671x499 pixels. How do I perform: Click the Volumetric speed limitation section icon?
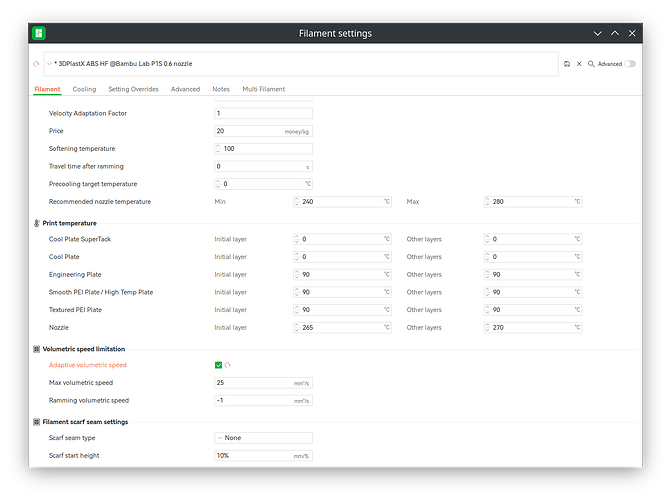tap(37, 349)
